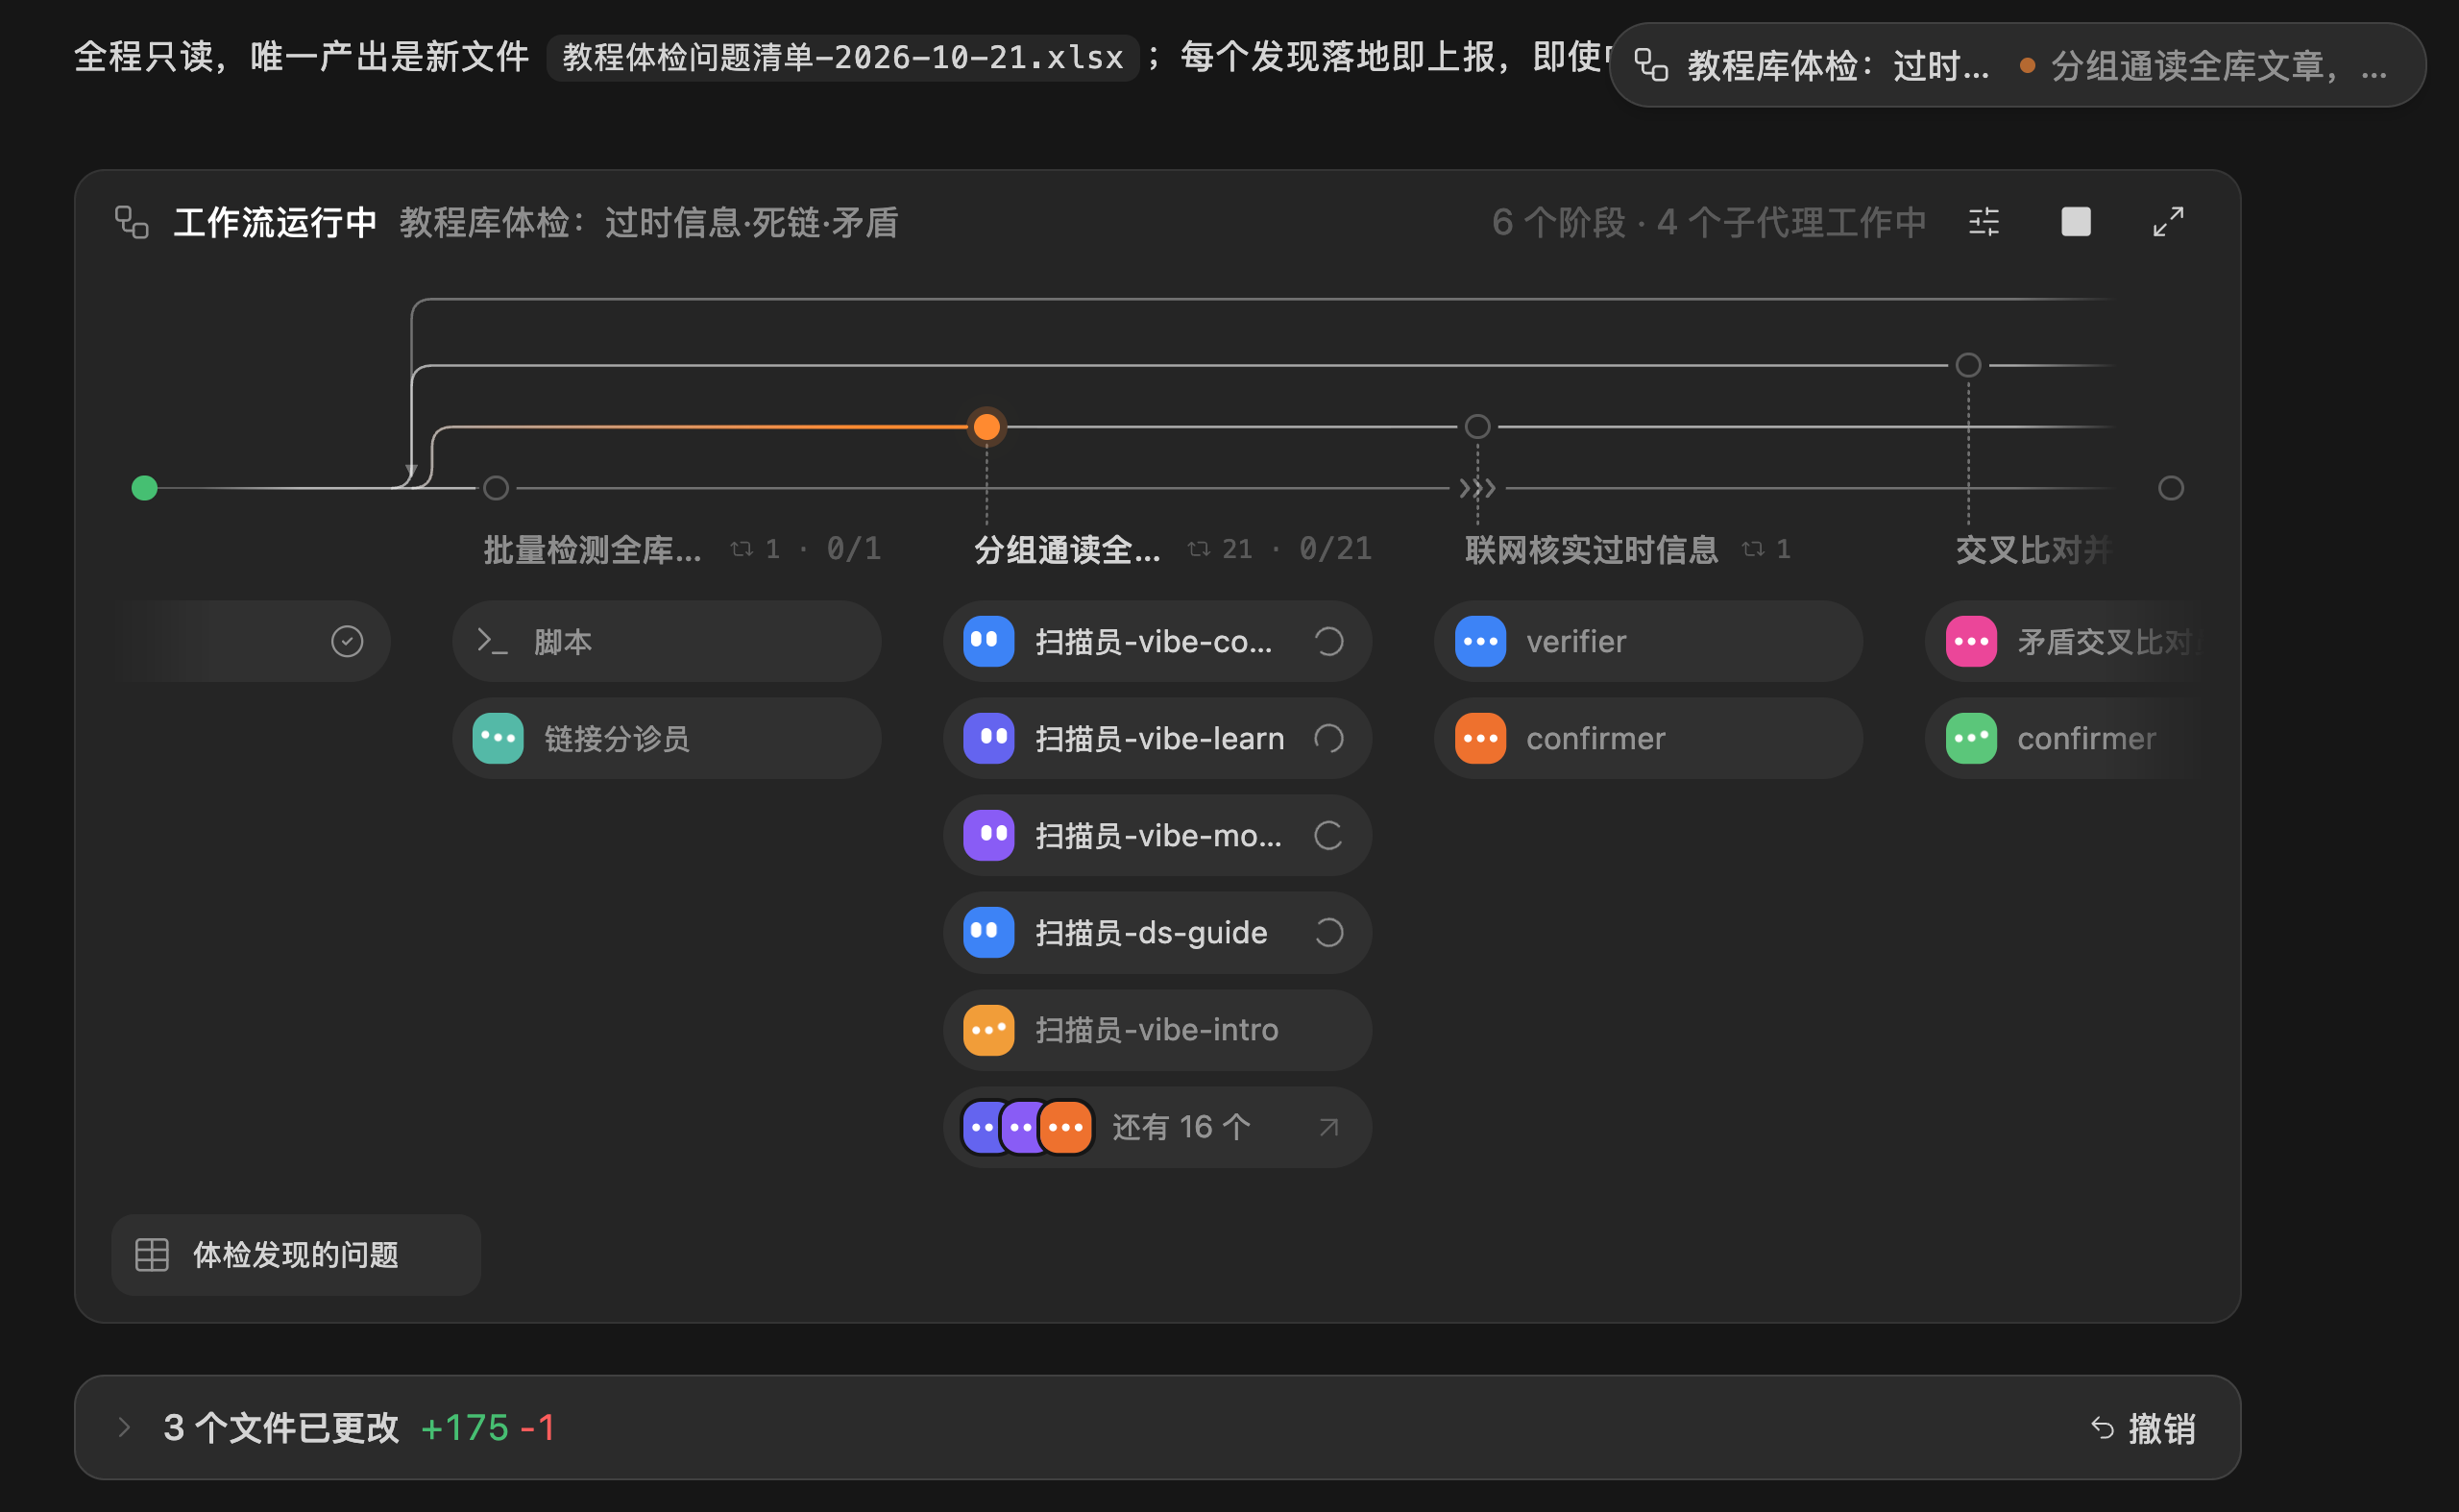Click the table icon beside 体检发现的问题

click(x=152, y=1255)
